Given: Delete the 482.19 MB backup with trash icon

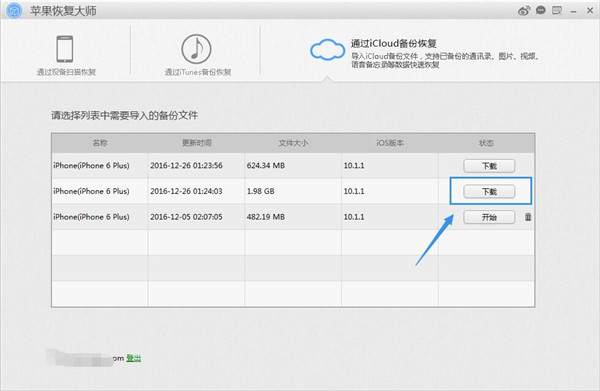Looking at the screenshot, I should (528, 217).
